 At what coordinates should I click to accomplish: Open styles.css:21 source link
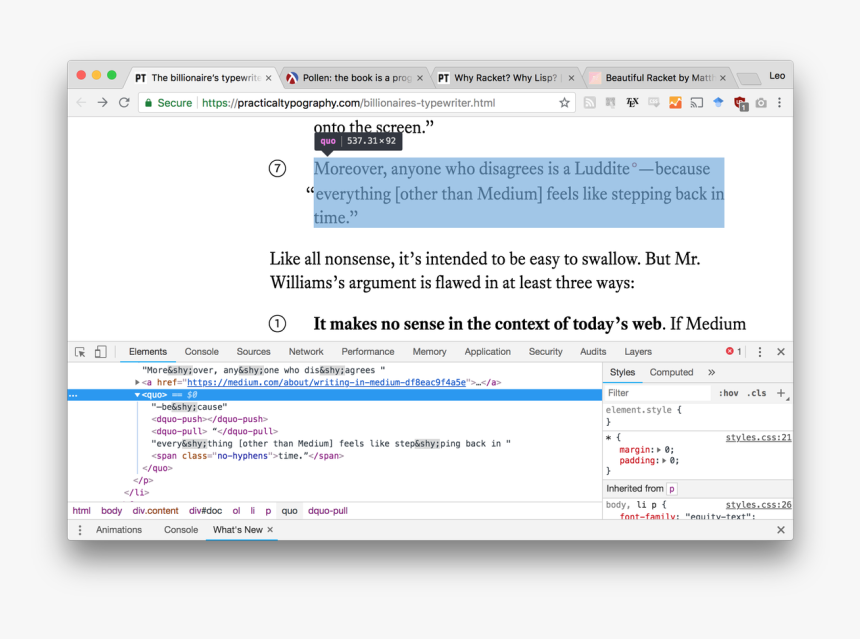click(x=758, y=438)
